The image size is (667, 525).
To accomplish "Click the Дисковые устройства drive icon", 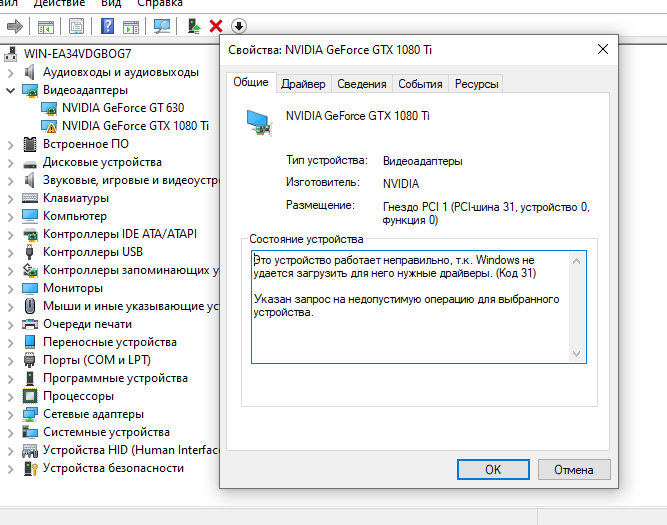I will (x=30, y=163).
